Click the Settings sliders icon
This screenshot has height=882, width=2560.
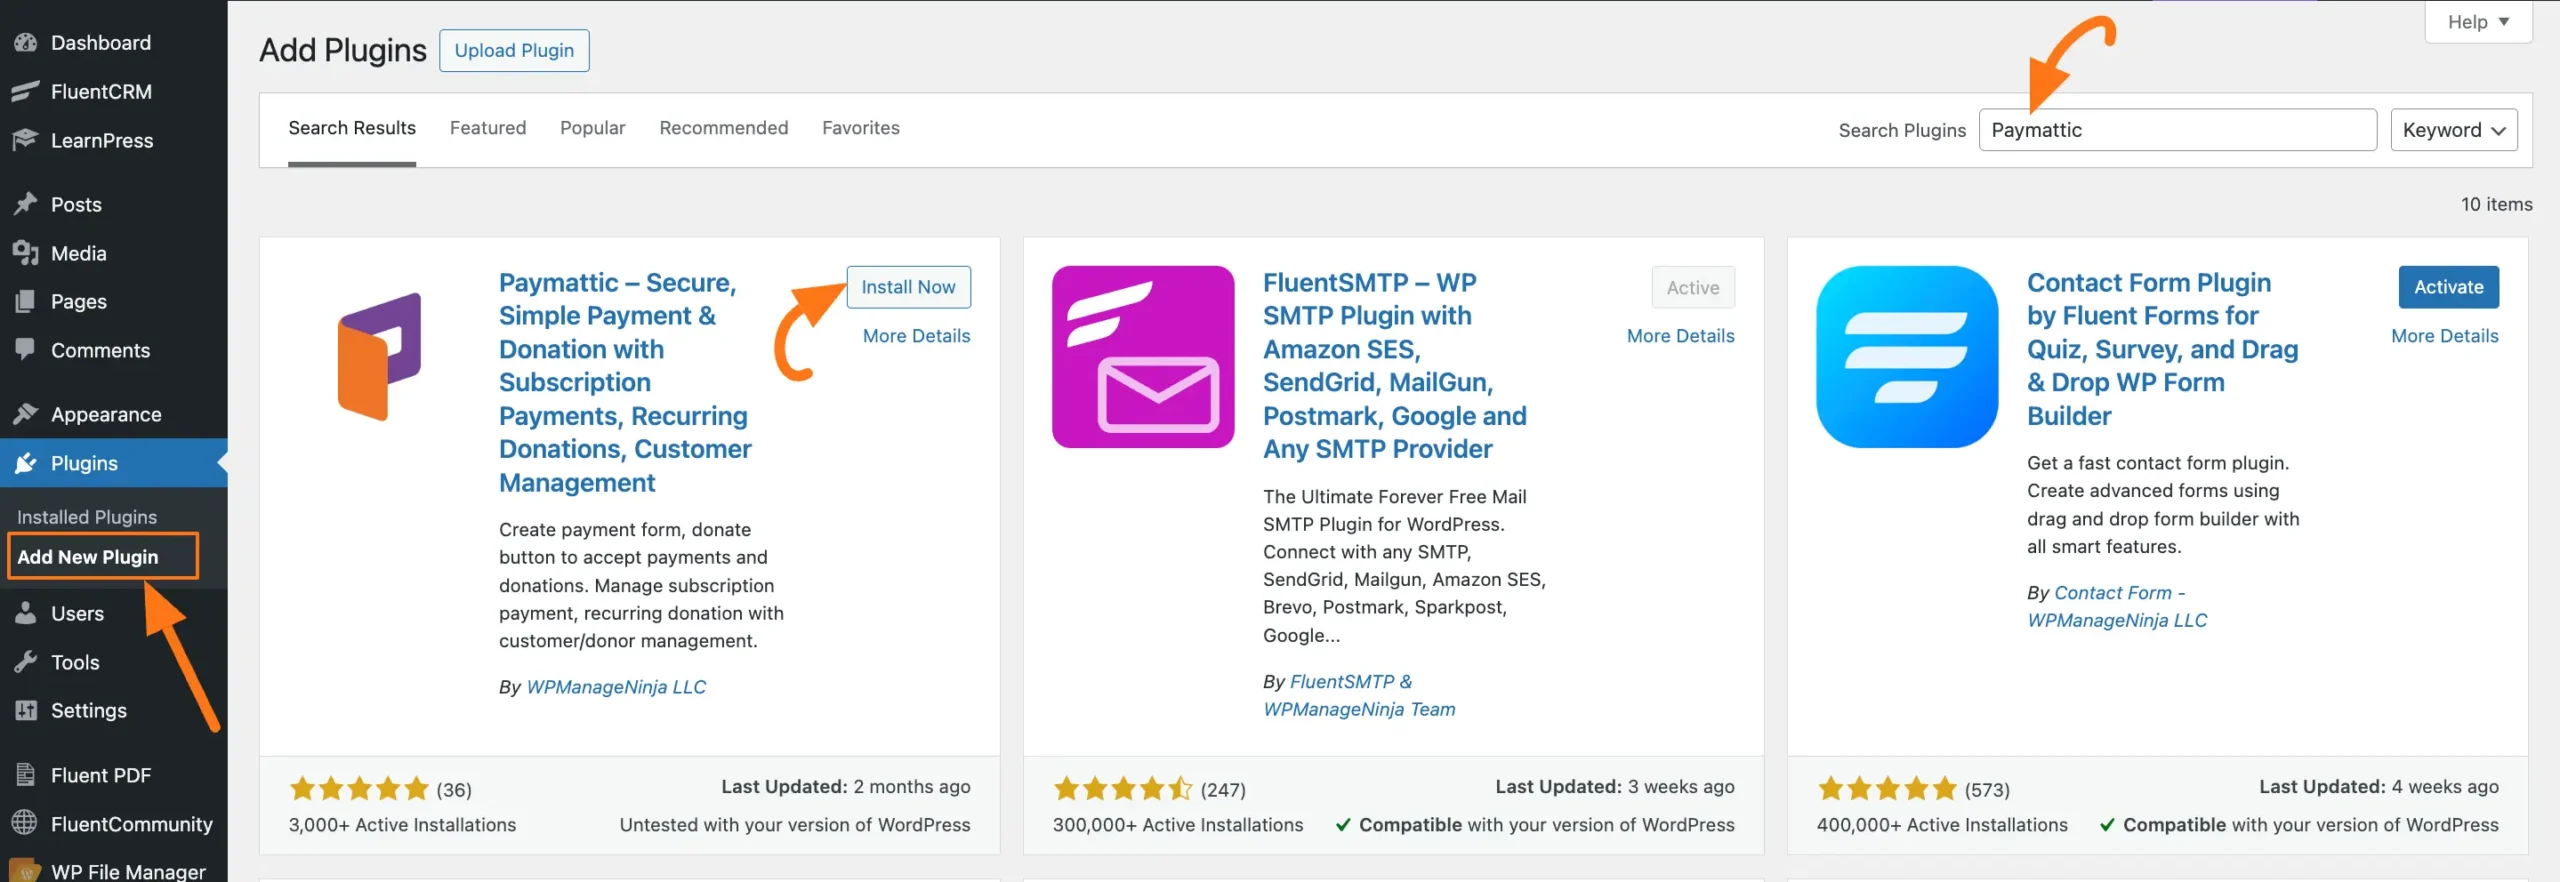pos(25,710)
